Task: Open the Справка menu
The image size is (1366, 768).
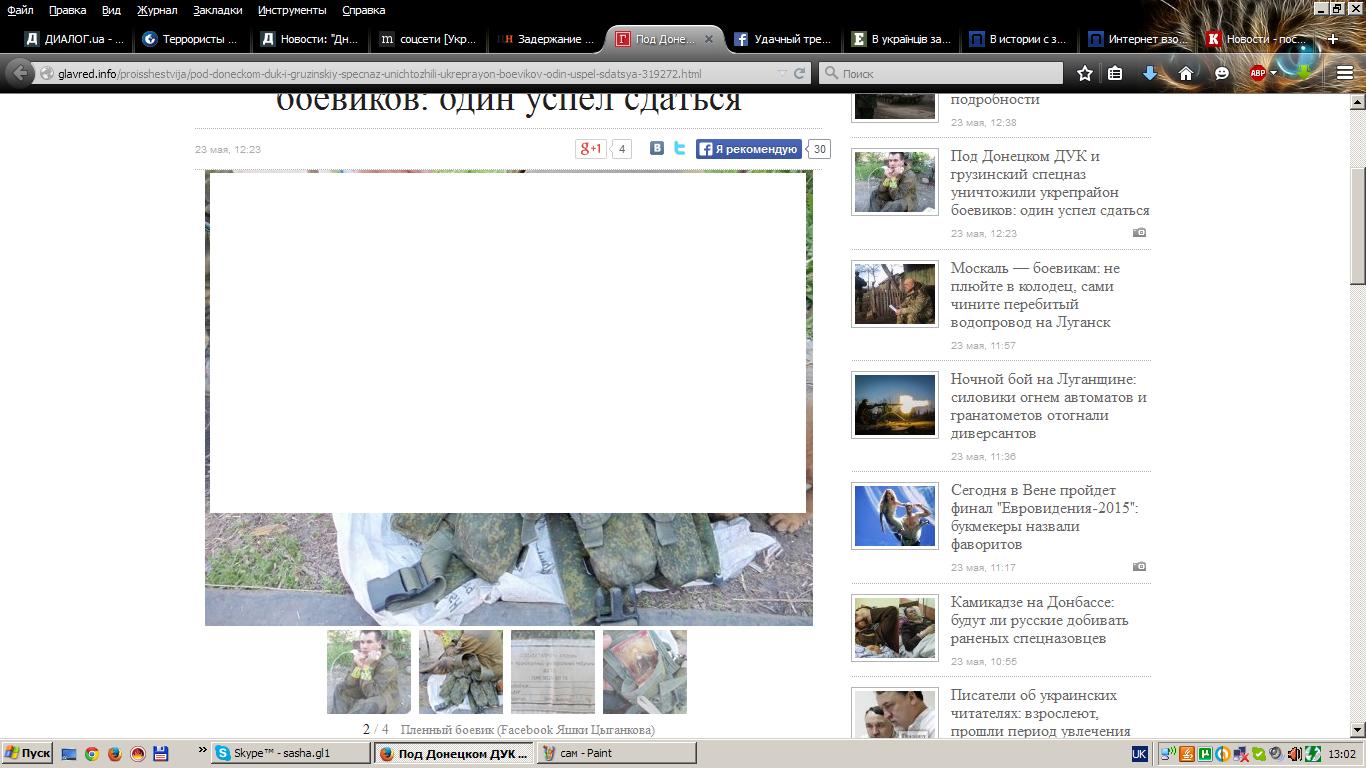Action: point(363,10)
